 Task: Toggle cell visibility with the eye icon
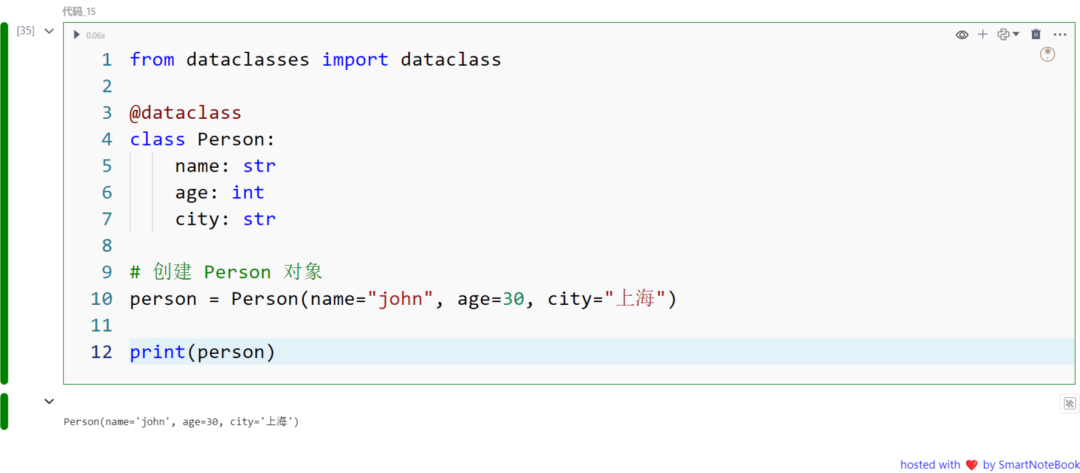click(x=962, y=34)
